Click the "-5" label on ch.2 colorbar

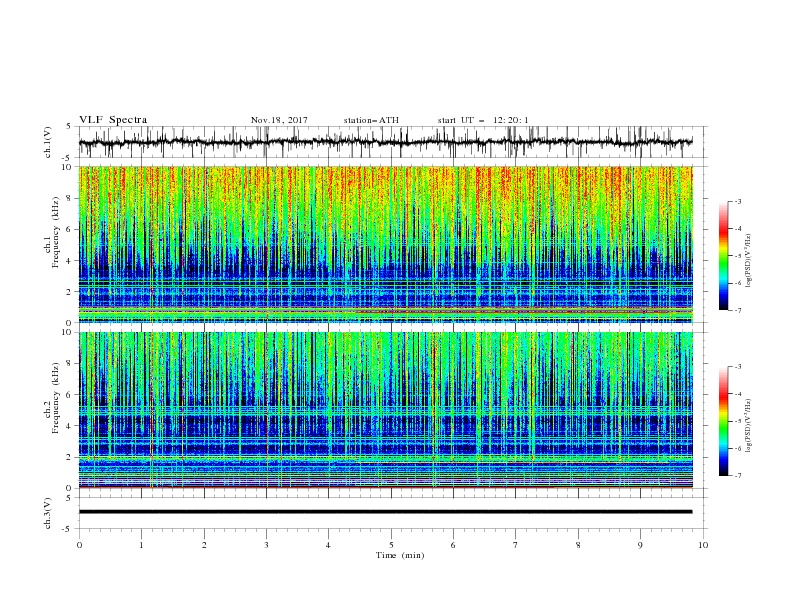click(x=737, y=421)
